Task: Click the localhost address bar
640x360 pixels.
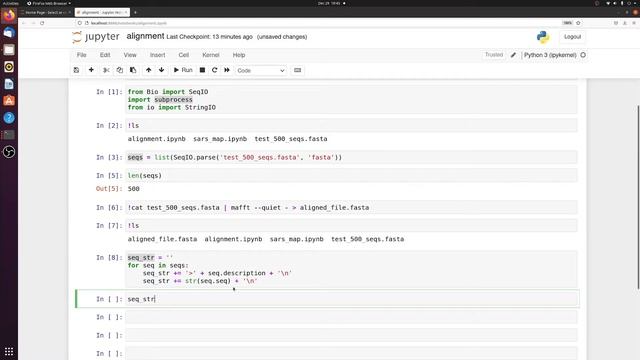Action: [318, 23]
